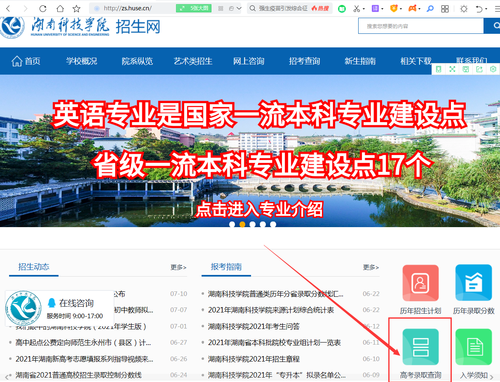Open the browser home page icon
The image size is (500, 382).
(x=60, y=8)
